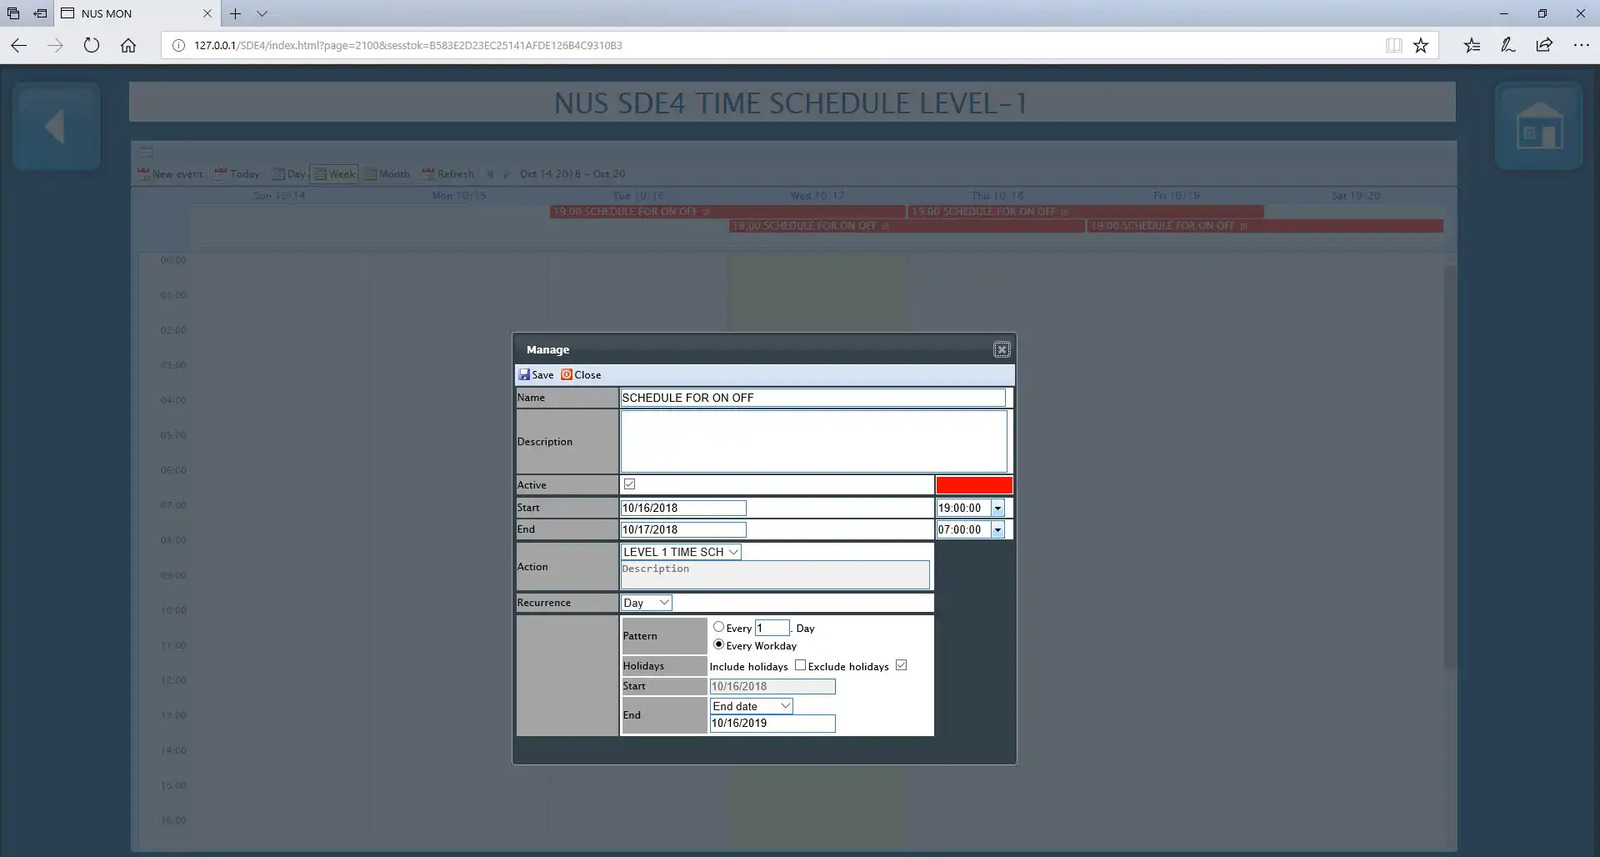Open the Reading view icon in address bar
Screen dimensions: 1600x857
[x=1393, y=45]
